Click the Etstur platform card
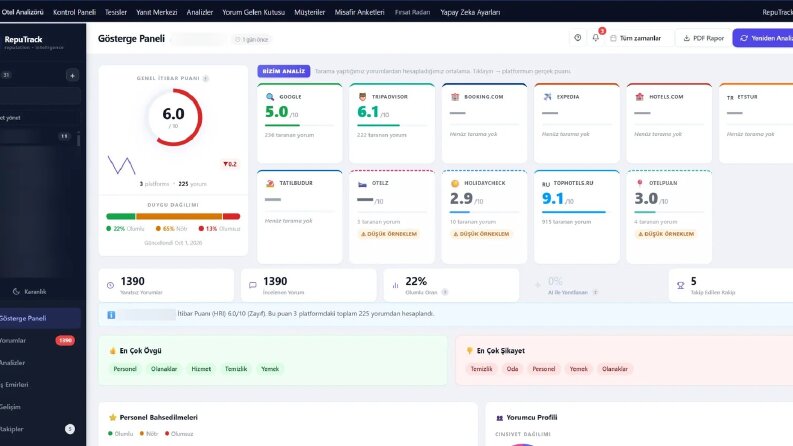 click(x=756, y=123)
